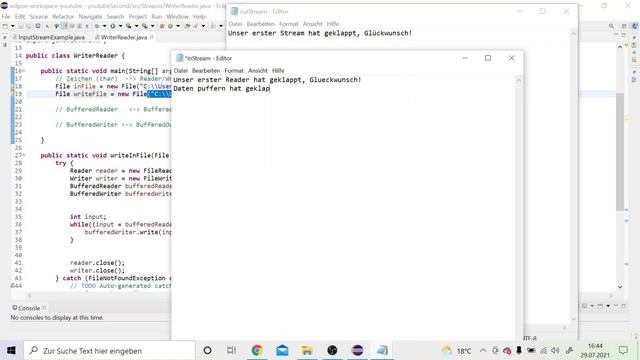Image resolution: width=640 pixels, height=360 pixels.
Task: Click the line "Unser erster Stream hat geklappt" in outStream
Action: coord(320,33)
